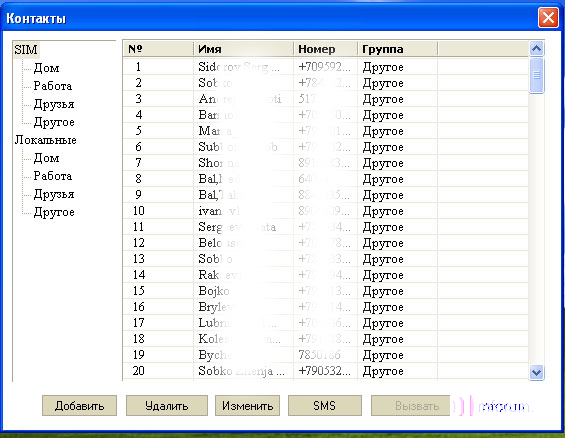
Task: Select row number 14 in list
Action: (325, 275)
